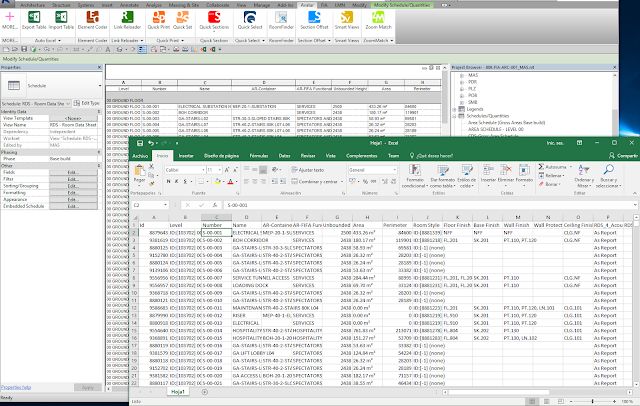
Task: Click Section Offset icon in Revit
Action: tap(314, 20)
